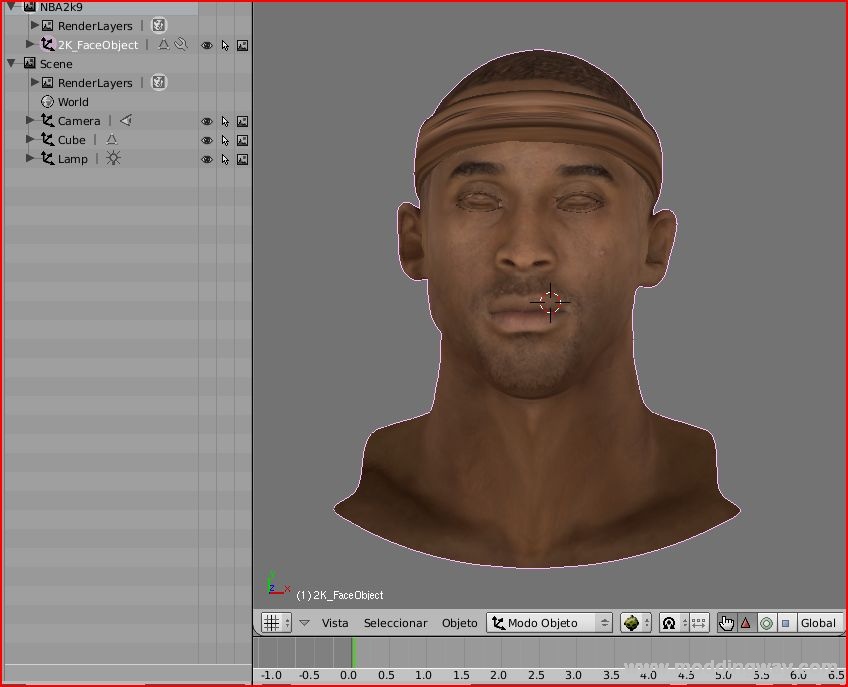Click the mesh data icon beside Cube
The image size is (848, 687).
click(111, 140)
